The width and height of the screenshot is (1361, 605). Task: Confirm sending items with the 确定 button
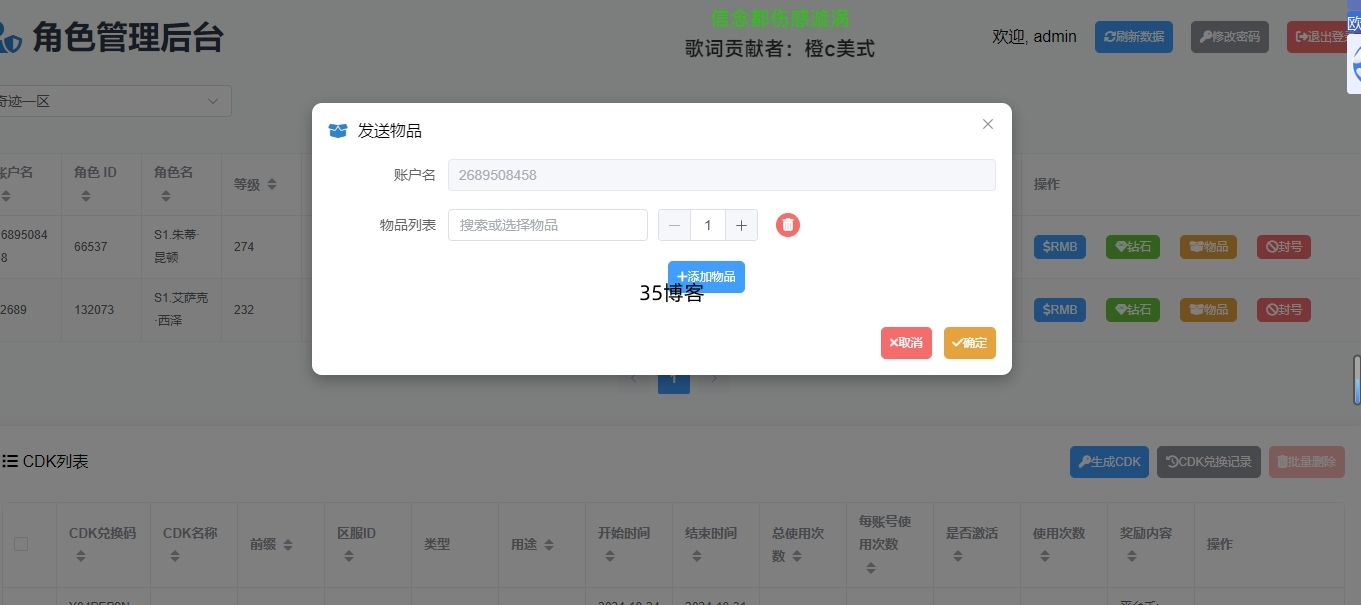tap(968, 342)
